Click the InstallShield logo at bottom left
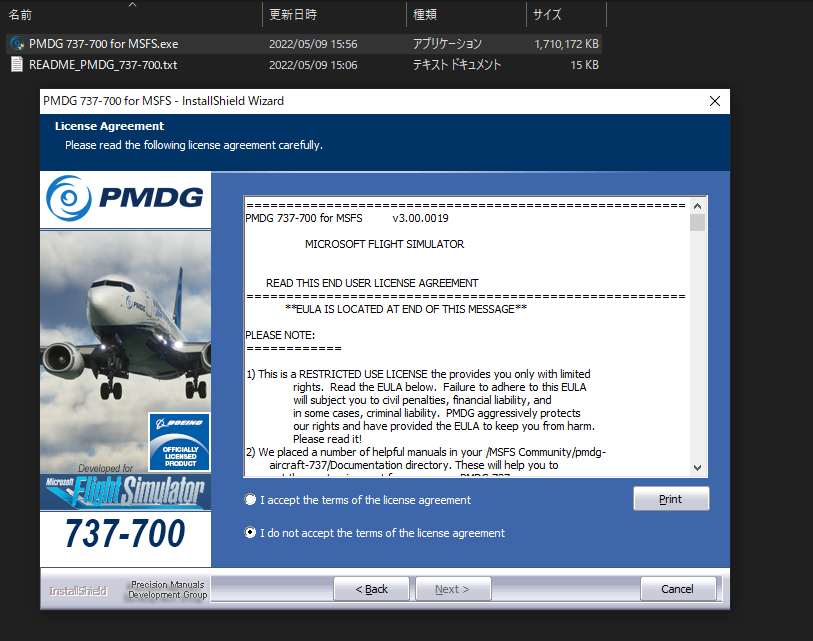Screen dimensions: 813x641 point(77,590)
